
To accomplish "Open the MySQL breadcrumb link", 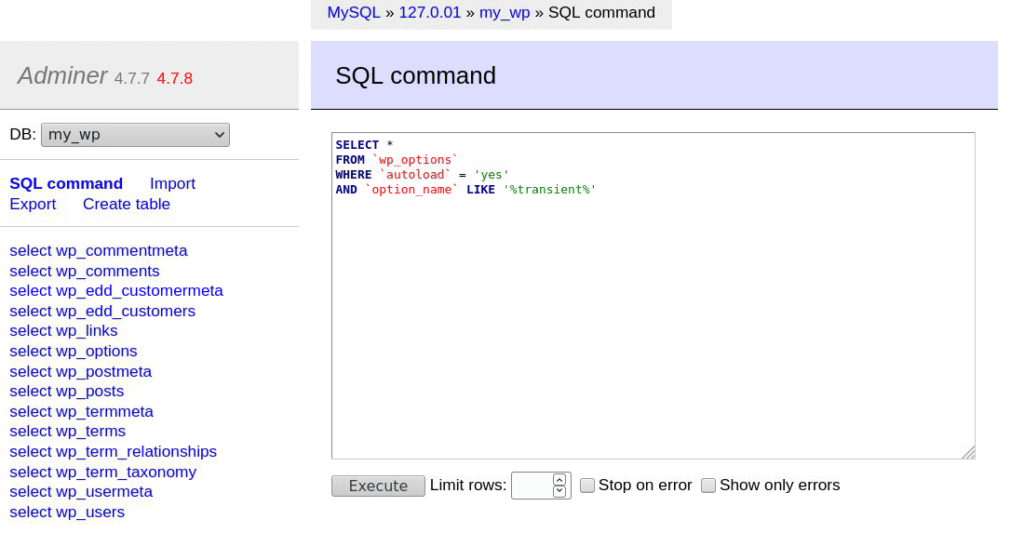I will (354, 13).
